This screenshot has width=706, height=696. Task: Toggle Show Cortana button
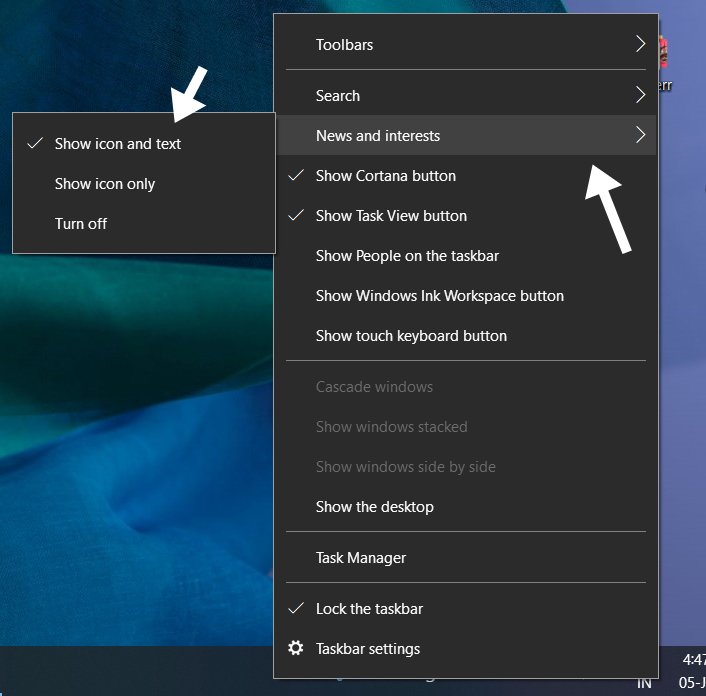coord(466,176)
